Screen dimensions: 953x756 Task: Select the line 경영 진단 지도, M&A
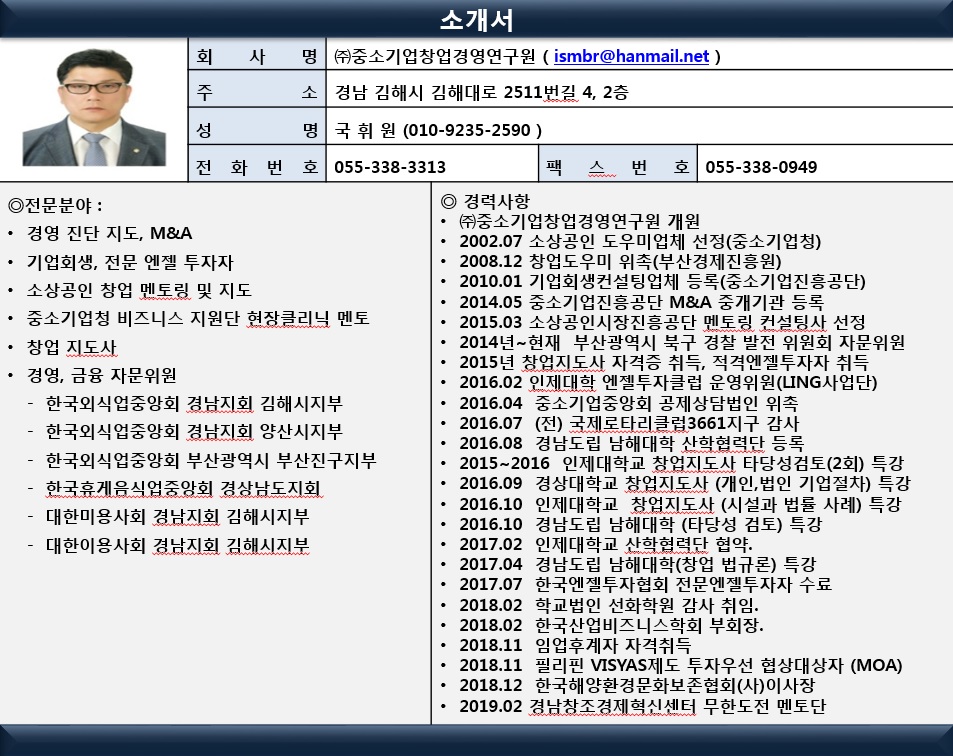coord(109,233)
